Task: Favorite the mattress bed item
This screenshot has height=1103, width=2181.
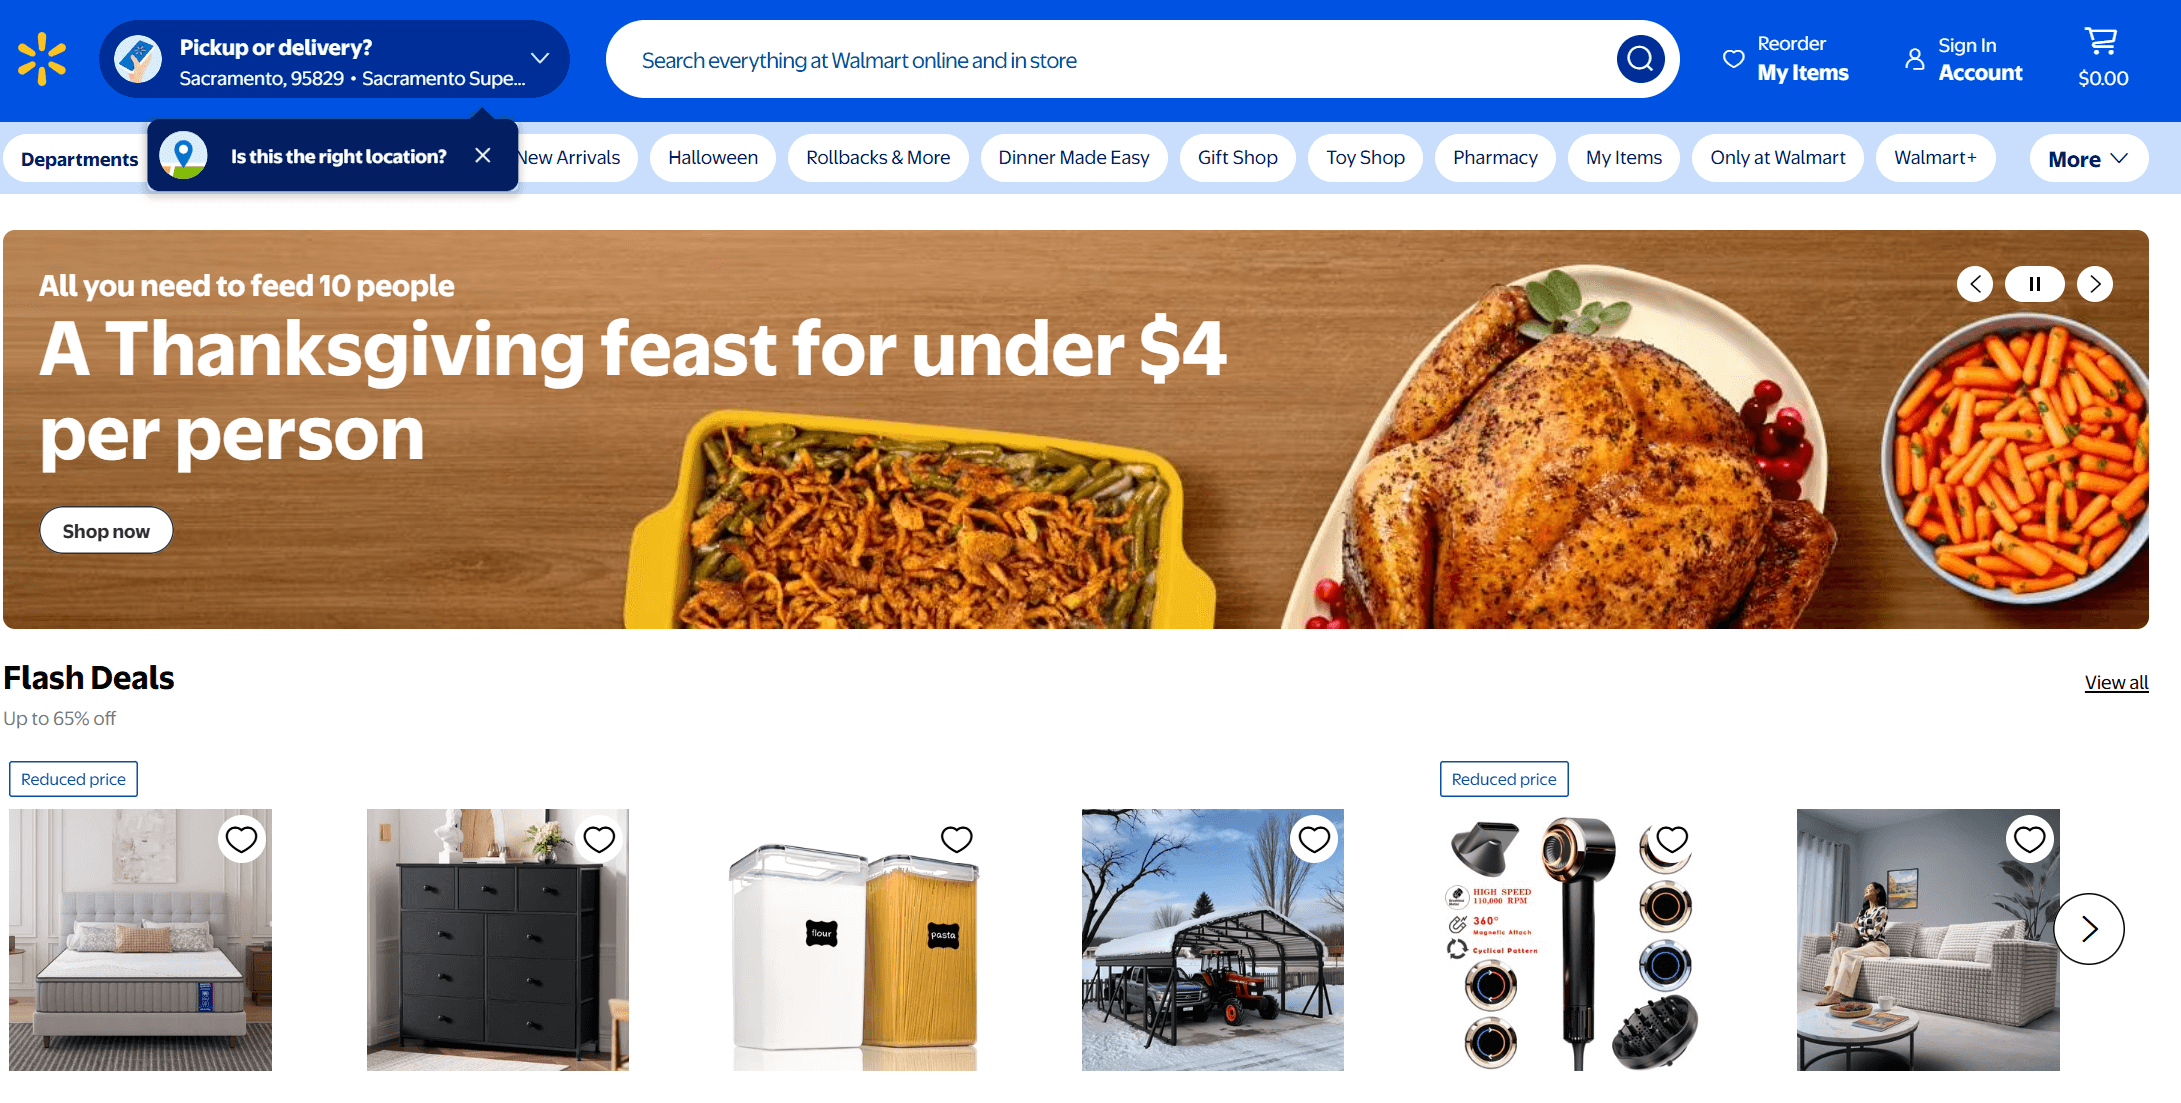Action: [x=241, y=839]
